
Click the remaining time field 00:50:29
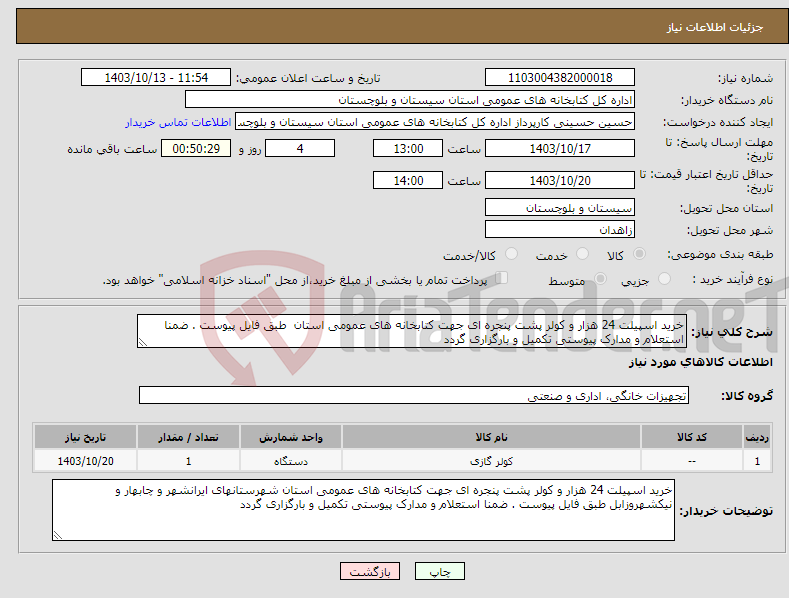point(196,148)
